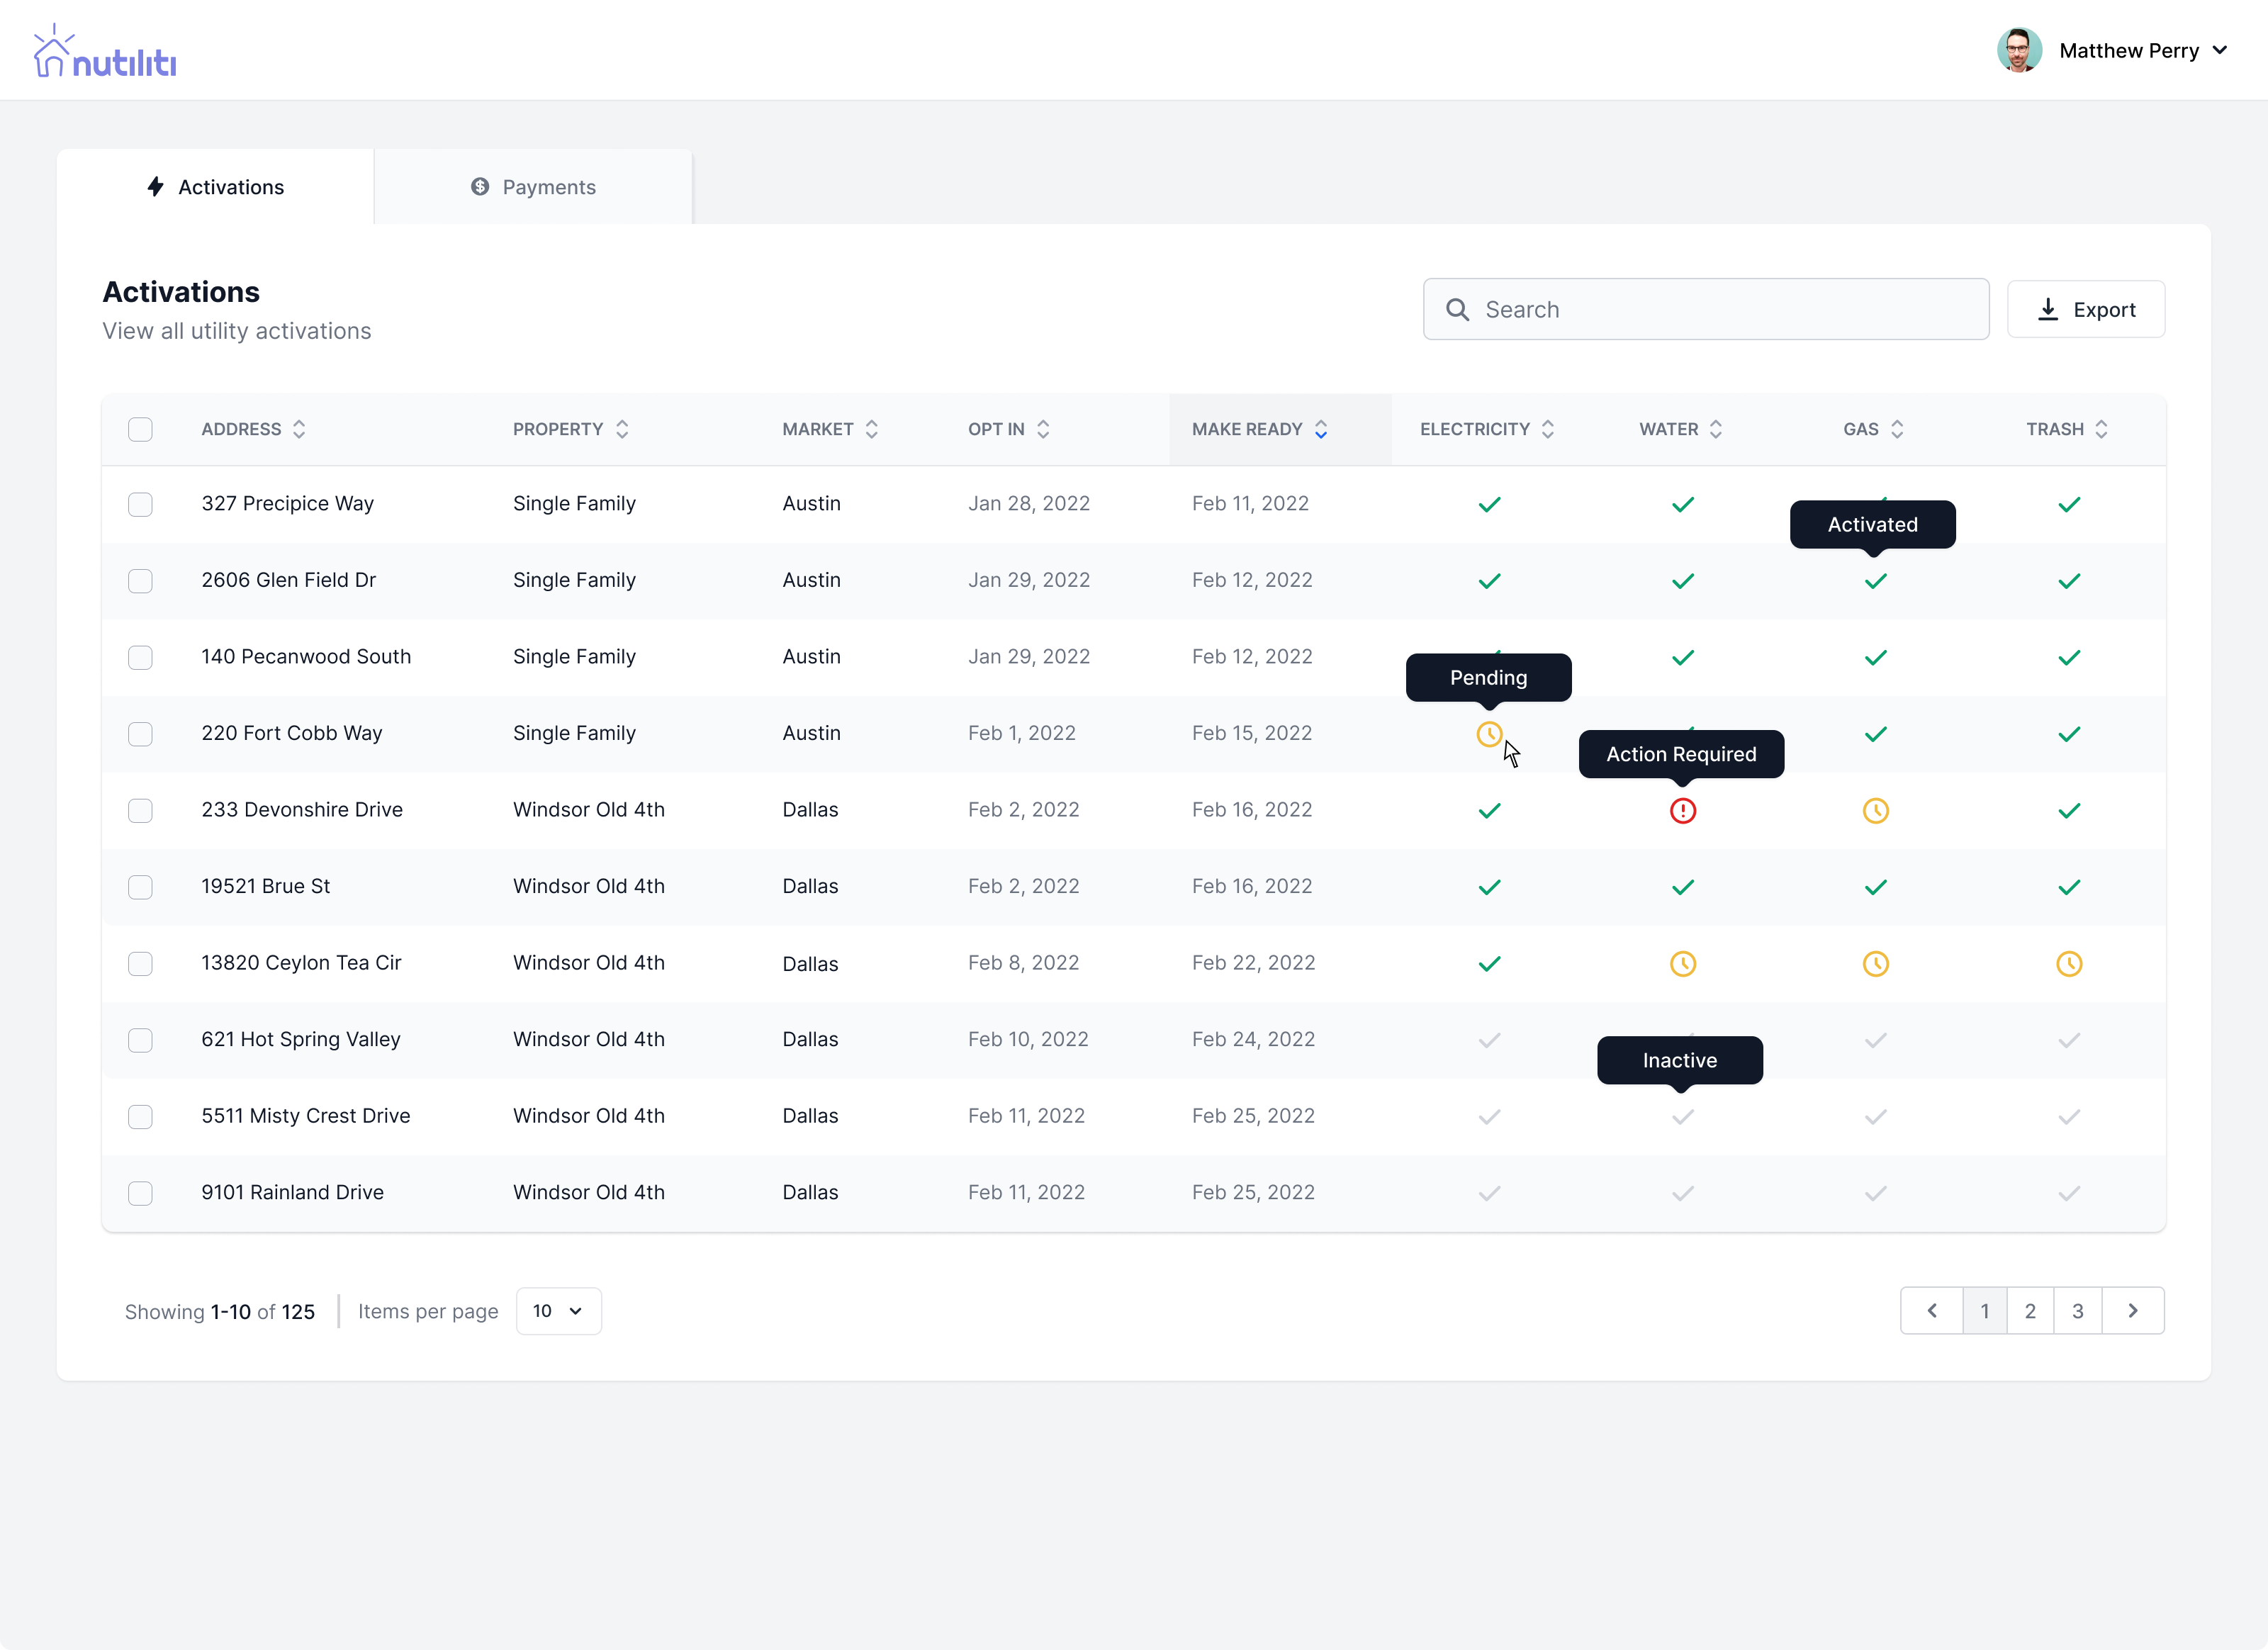The width and height of the screenshot is (2268, 1650).
Task: Select the 9101 Rainland Drive row checkbox
Action: pyautogui.click(x=140, y=1193)
